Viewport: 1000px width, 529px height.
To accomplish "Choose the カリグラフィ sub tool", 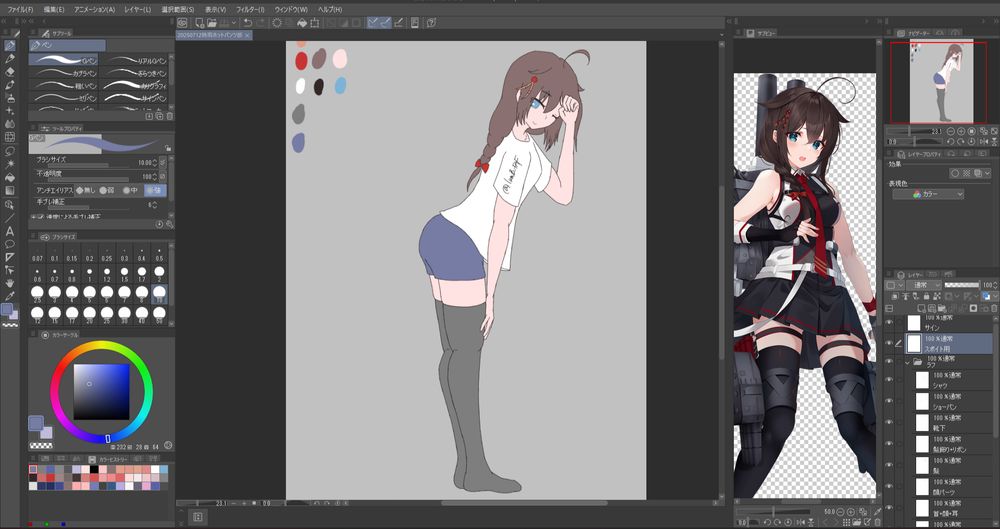I will click(135, 85).
